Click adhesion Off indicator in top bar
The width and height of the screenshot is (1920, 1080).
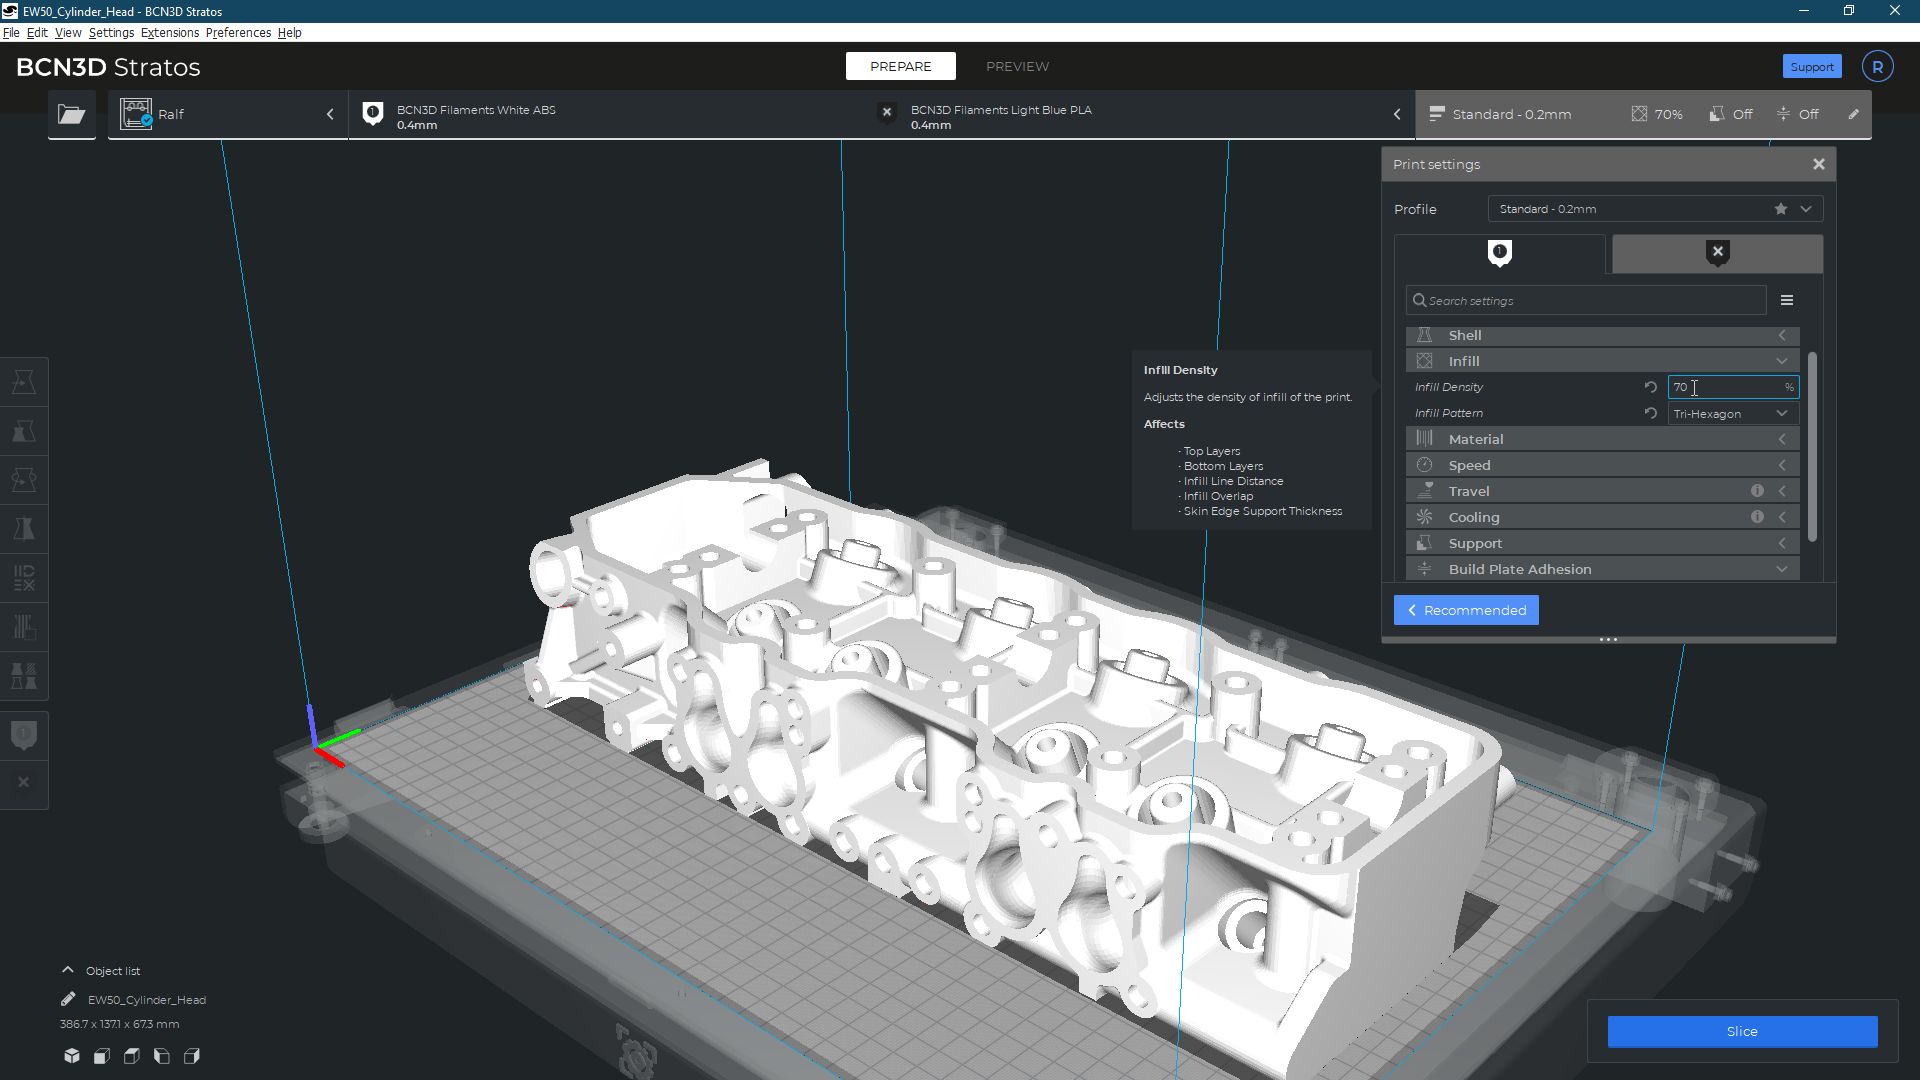point(1797,114)
